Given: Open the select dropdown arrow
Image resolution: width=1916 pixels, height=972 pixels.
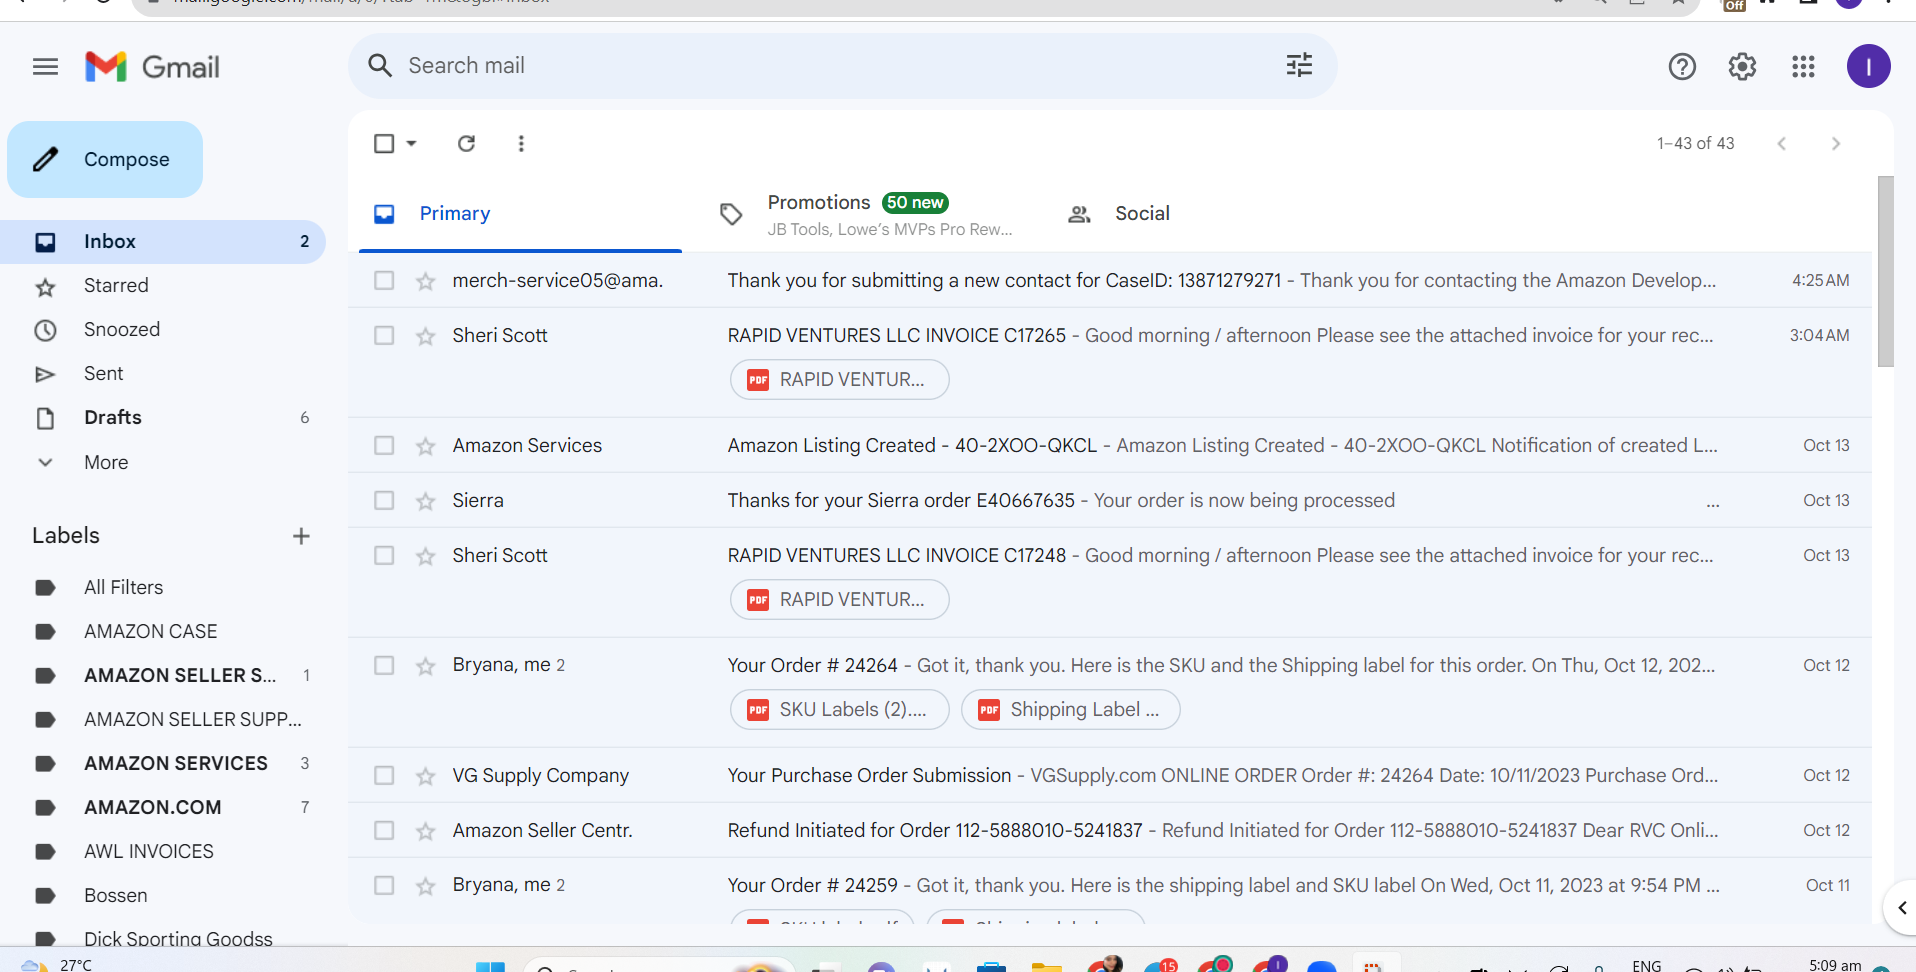Looking at the screenshot, I should [x=411, y=143].
